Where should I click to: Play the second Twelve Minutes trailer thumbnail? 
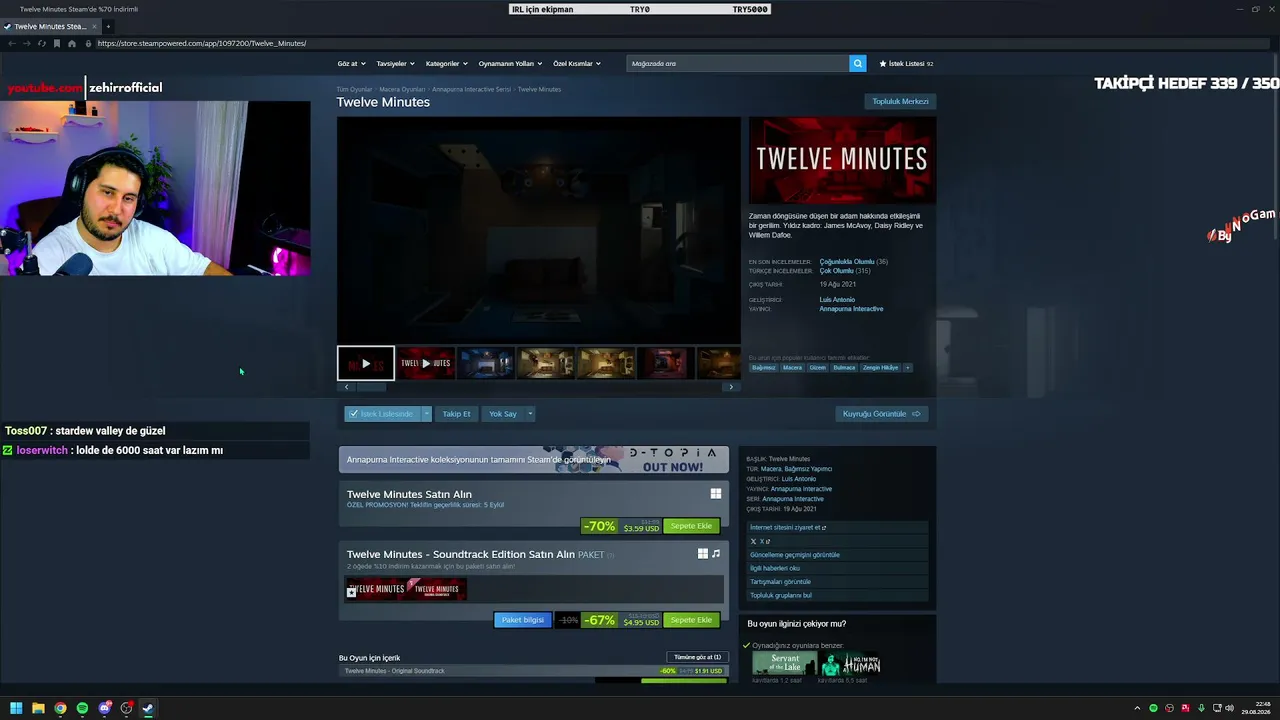pyautogui.click(x=426, y=363)
